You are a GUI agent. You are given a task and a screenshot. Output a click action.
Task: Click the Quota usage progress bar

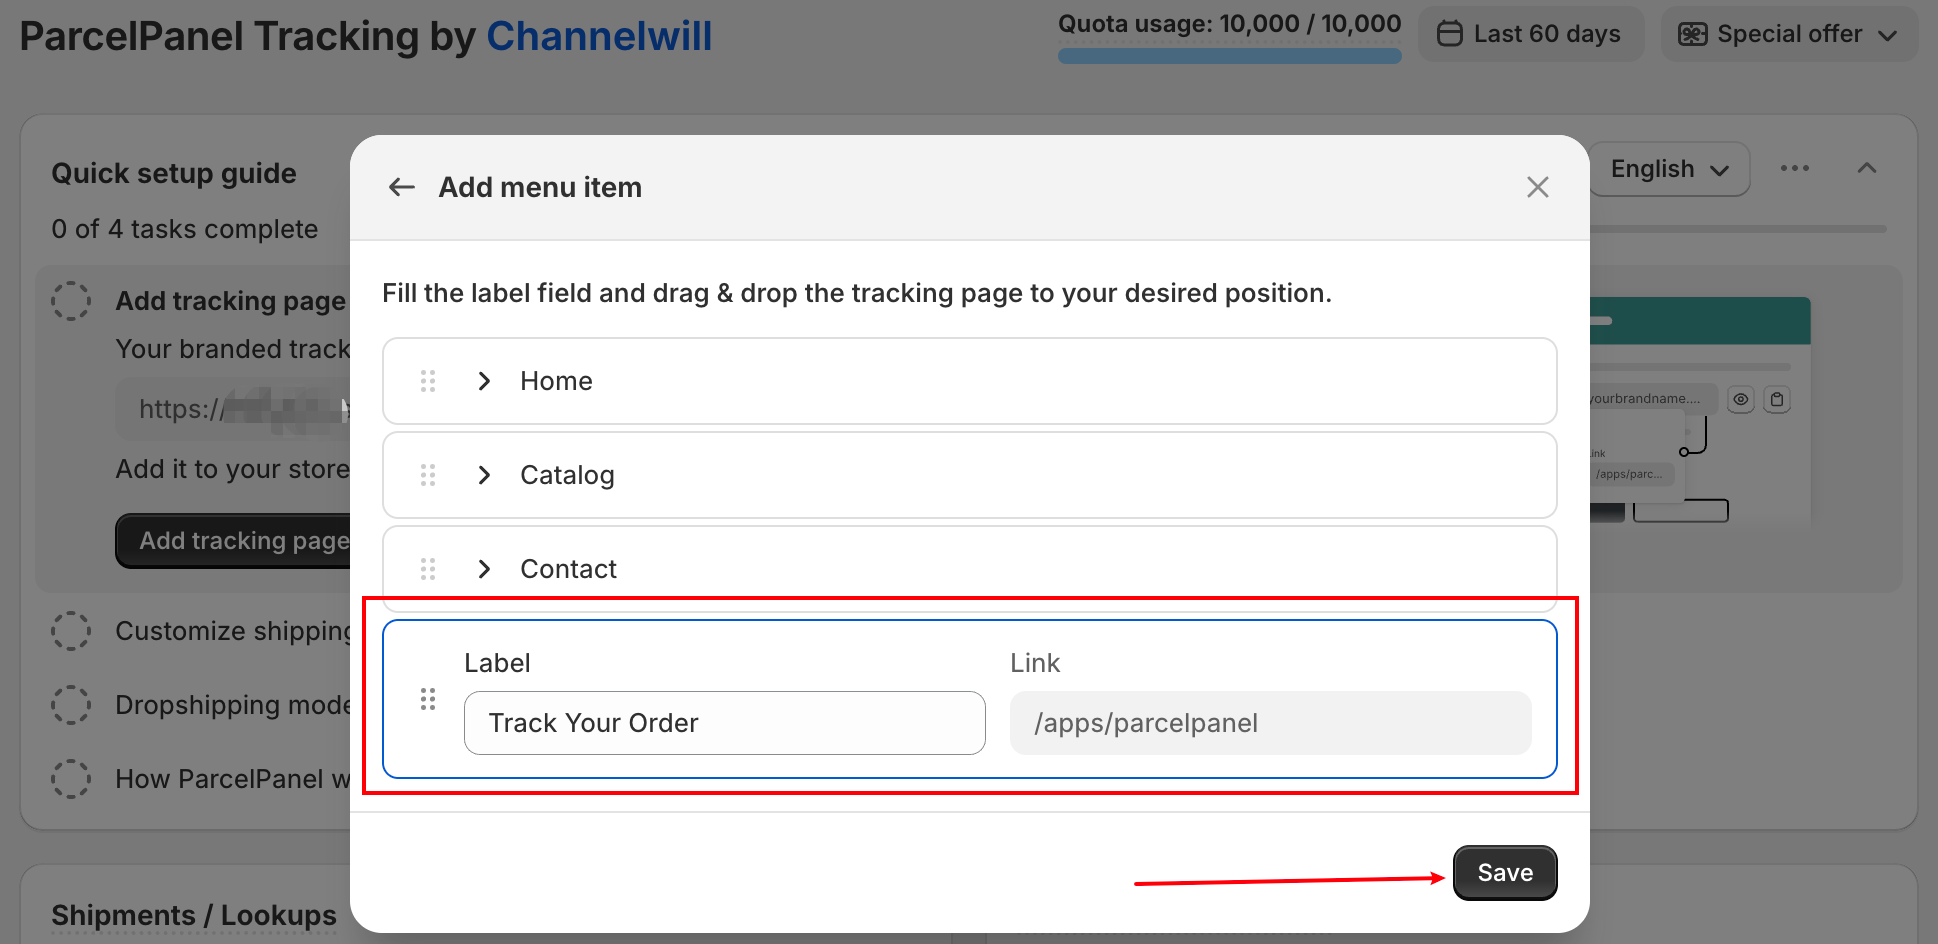1229,56
